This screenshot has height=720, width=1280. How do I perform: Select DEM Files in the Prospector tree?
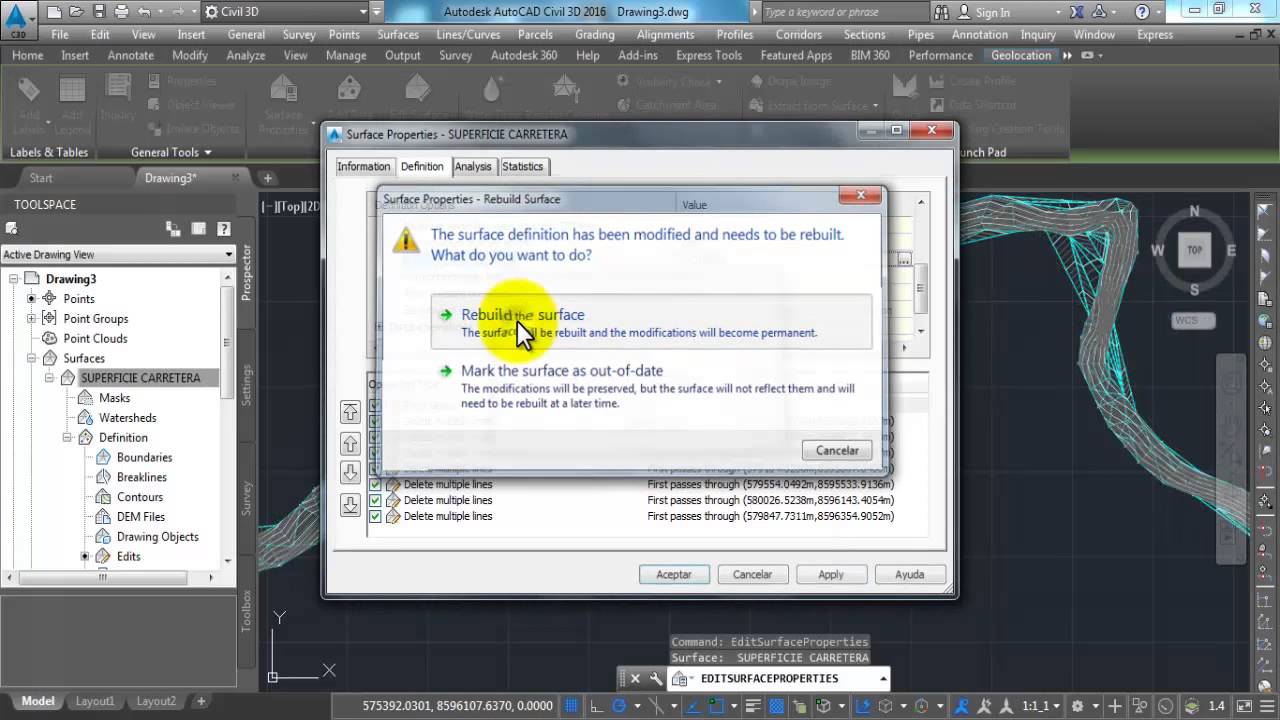pyautogui.click(x=140, y=517)
